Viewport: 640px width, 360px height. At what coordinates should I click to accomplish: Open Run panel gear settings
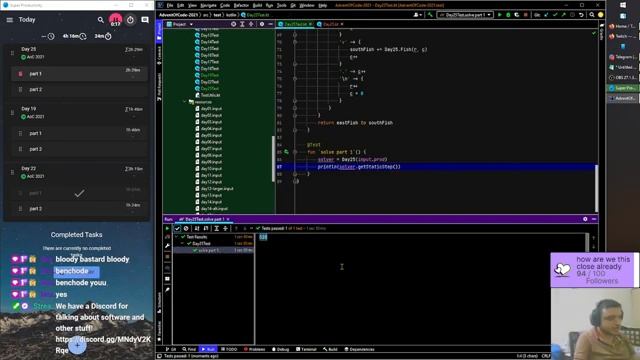(585, 219)
